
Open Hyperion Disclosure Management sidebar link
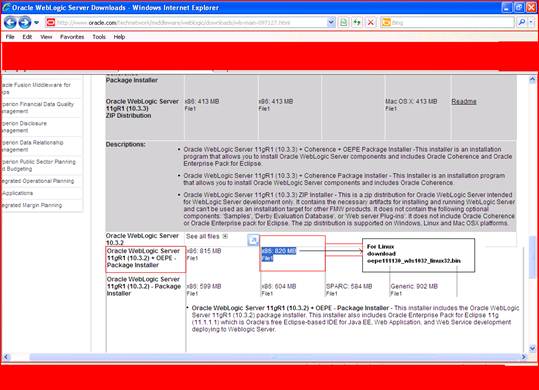point(24,127)
